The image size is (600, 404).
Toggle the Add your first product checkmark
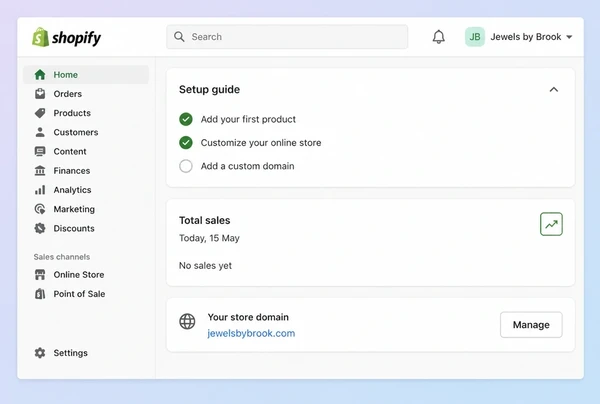(186, 119)
